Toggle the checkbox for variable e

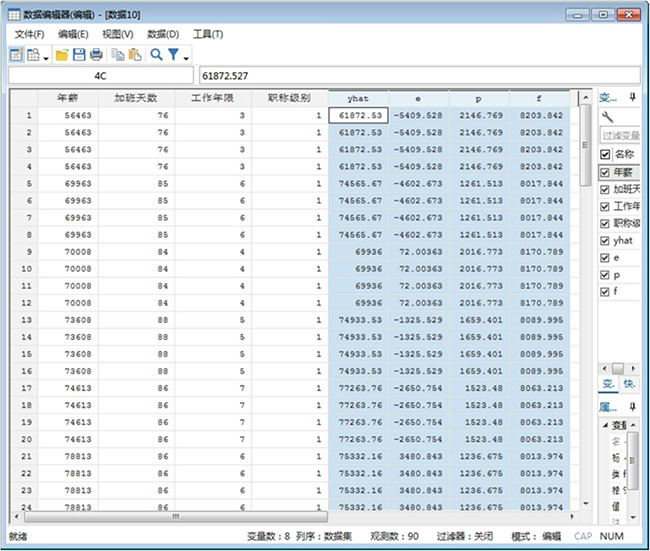click(605, 257)
